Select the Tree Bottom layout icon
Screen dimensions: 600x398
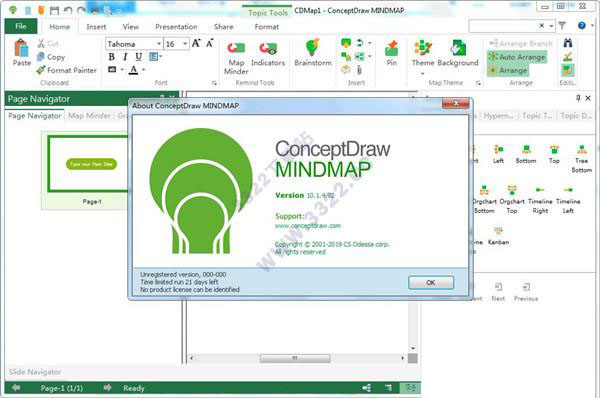(582, 158)
